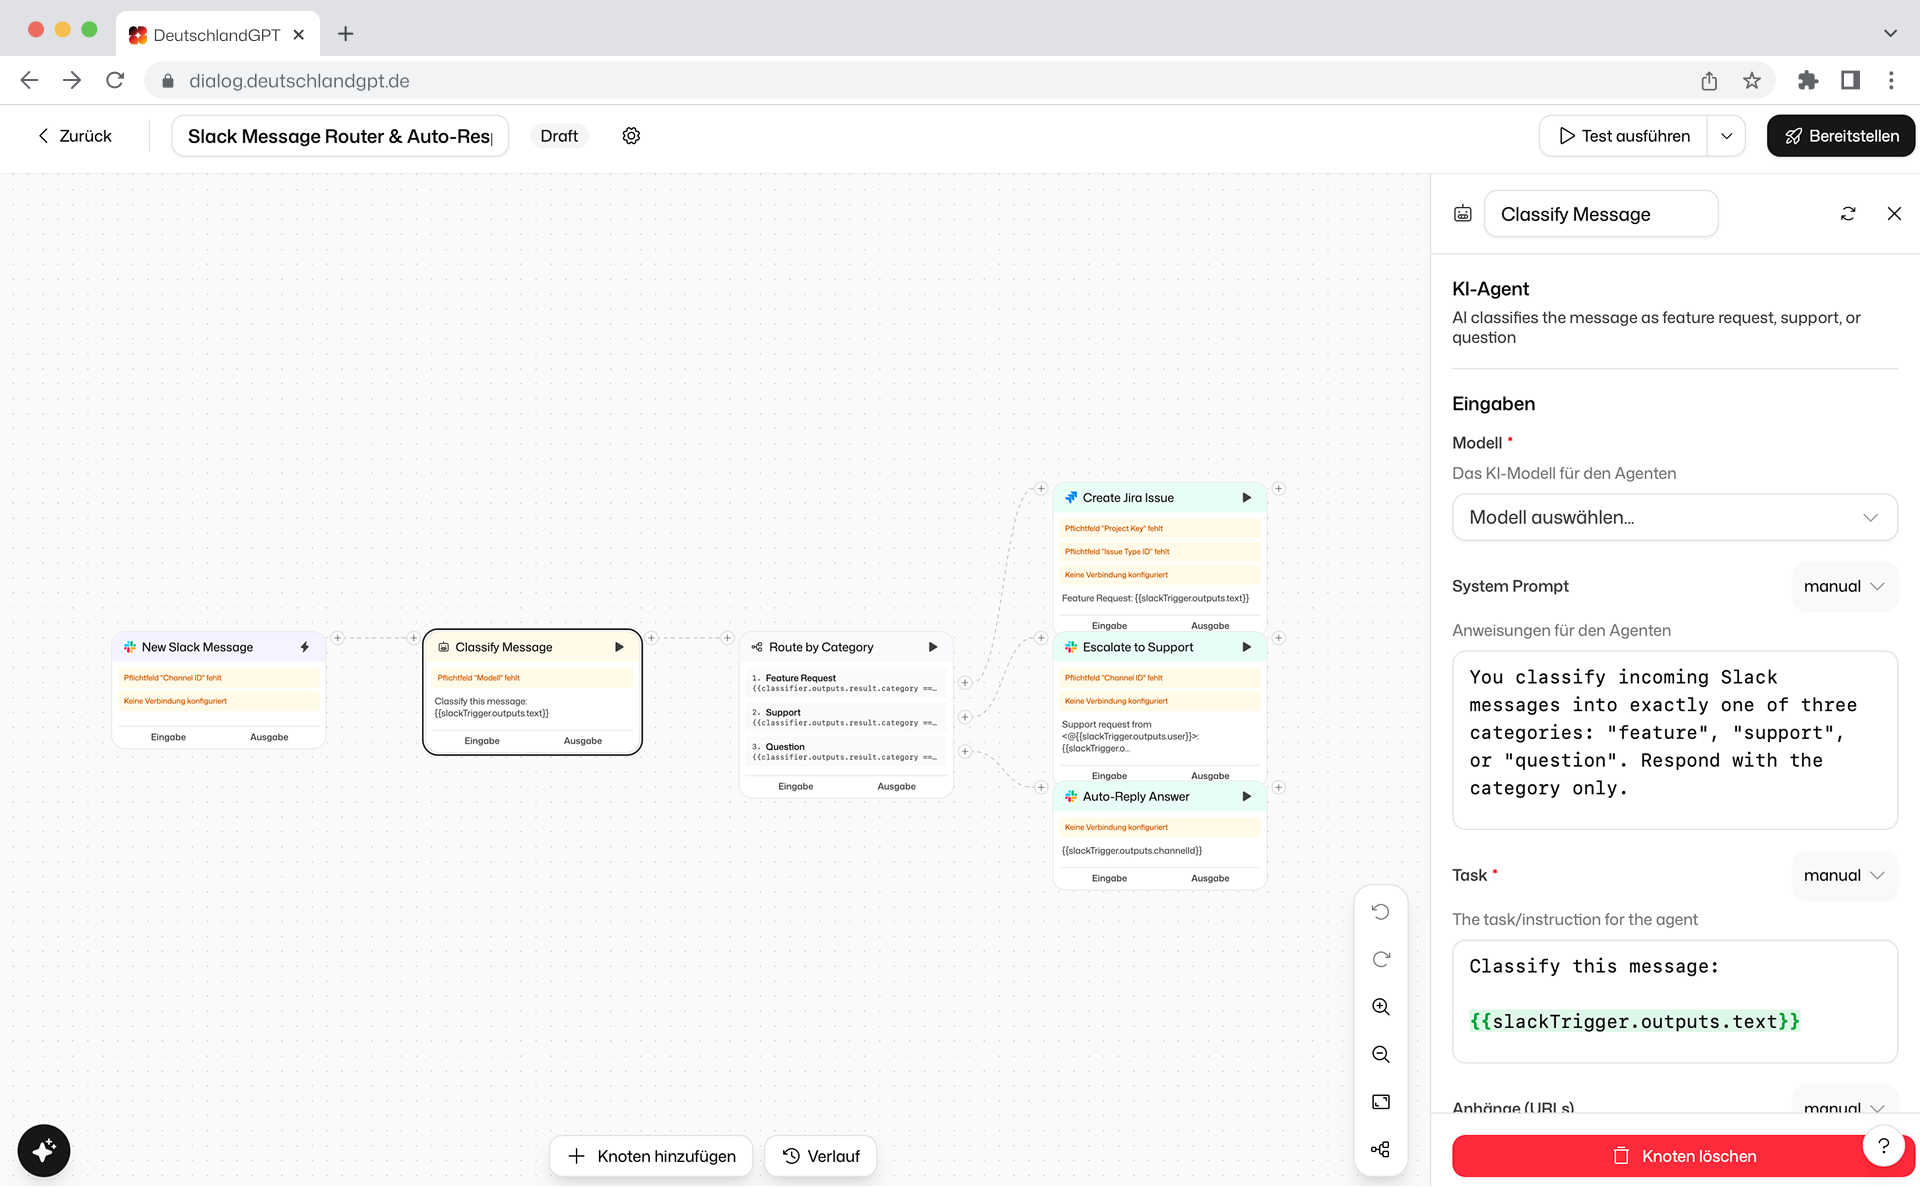Navigate back in the browser
The width and height of the screenshot is (1920, 1187).
tap(29, 81)
